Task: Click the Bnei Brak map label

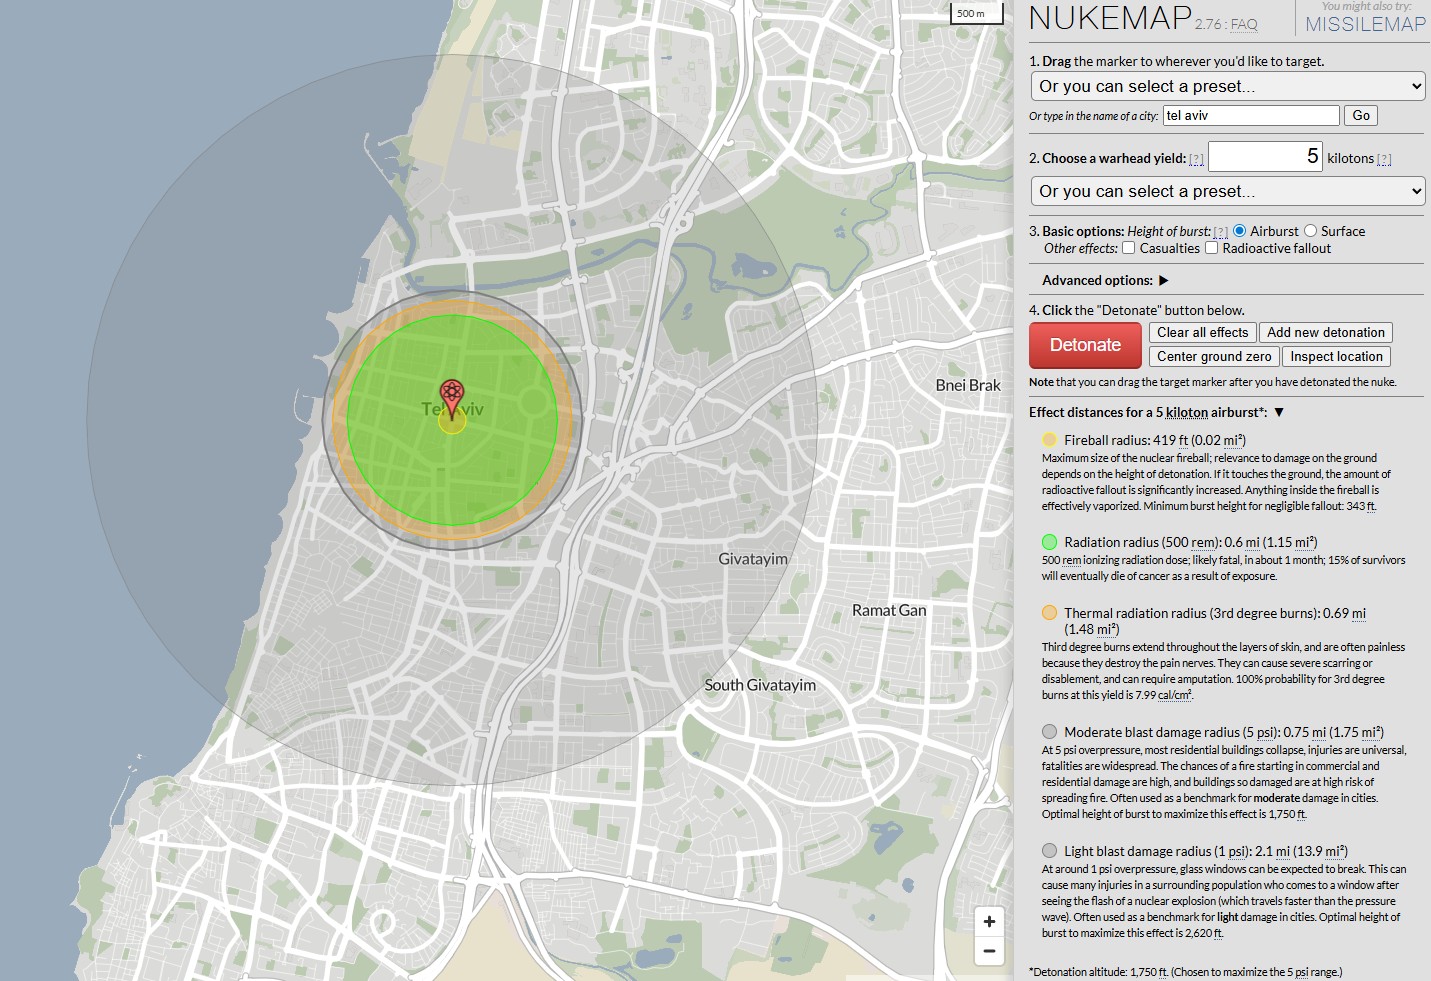Action: (968, 385)
